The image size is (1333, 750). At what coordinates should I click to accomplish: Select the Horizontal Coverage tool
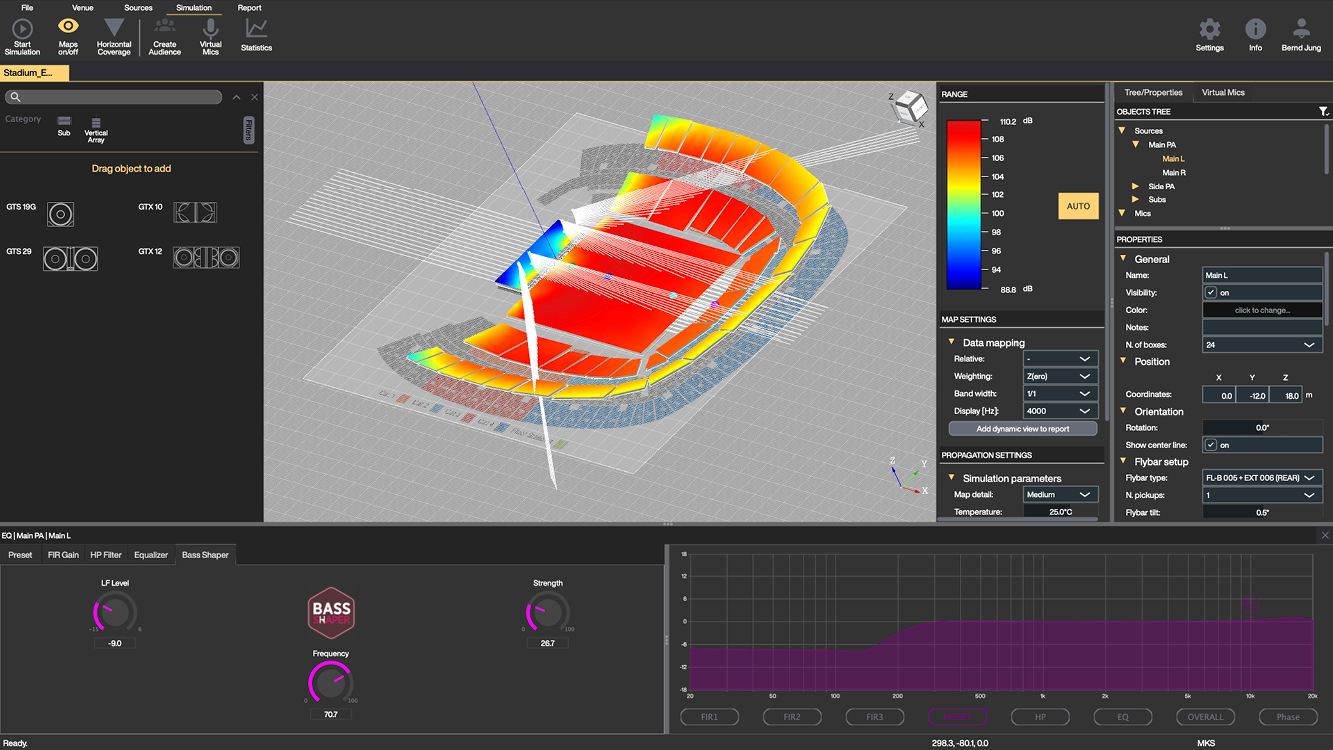click(x=114, y=29)
